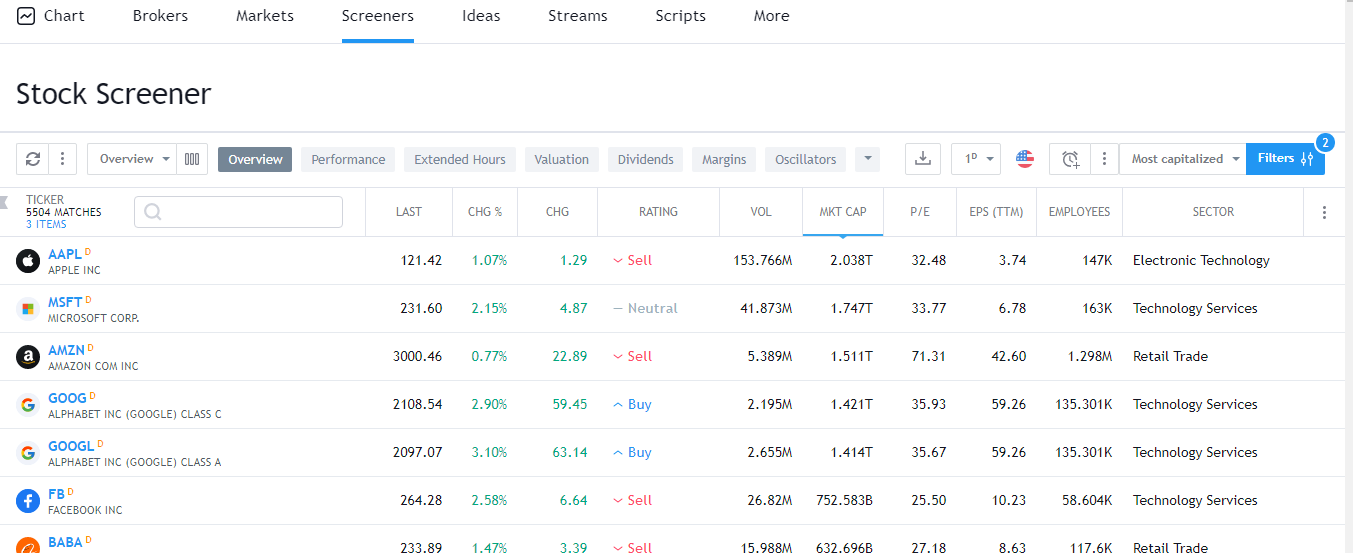Sort by the EMPLOYEES column header

click(x=1079, y=212)
